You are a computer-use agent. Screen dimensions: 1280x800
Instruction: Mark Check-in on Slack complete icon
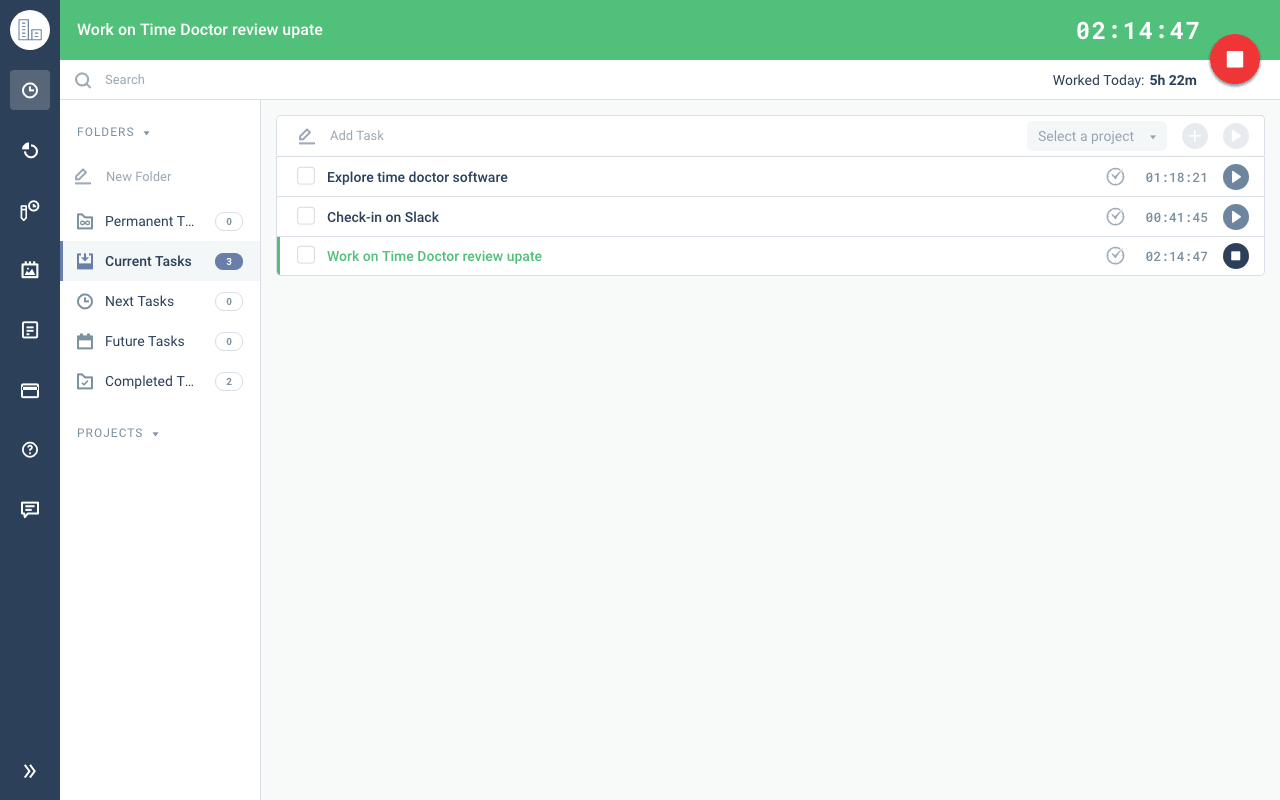tap(1116, 216)
